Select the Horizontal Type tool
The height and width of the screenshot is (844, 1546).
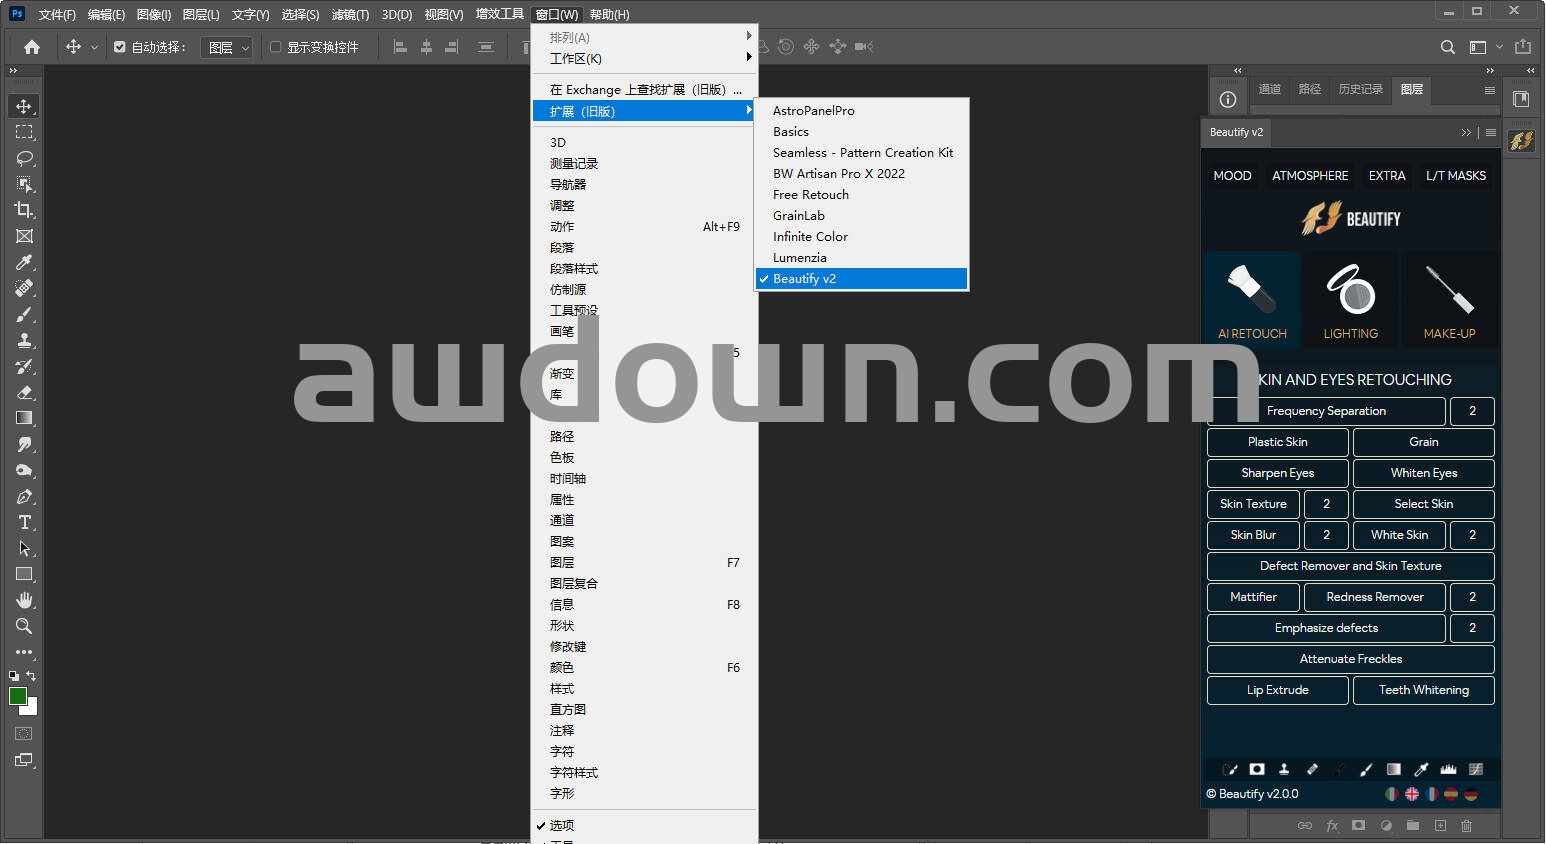click(24, 522)
